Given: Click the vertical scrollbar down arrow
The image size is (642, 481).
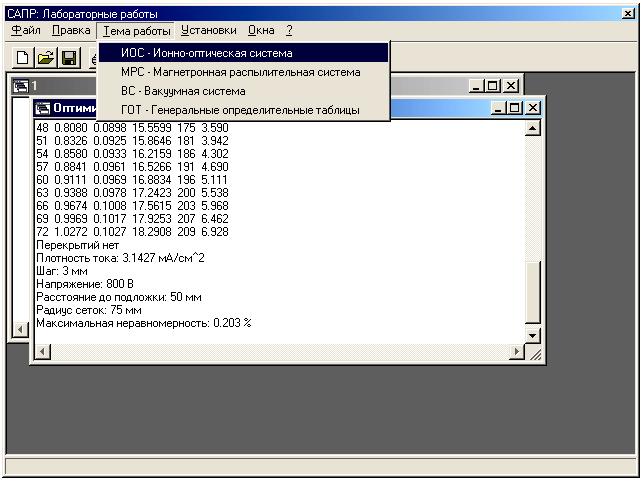Looking at the screenshot, I should point(532,336).
